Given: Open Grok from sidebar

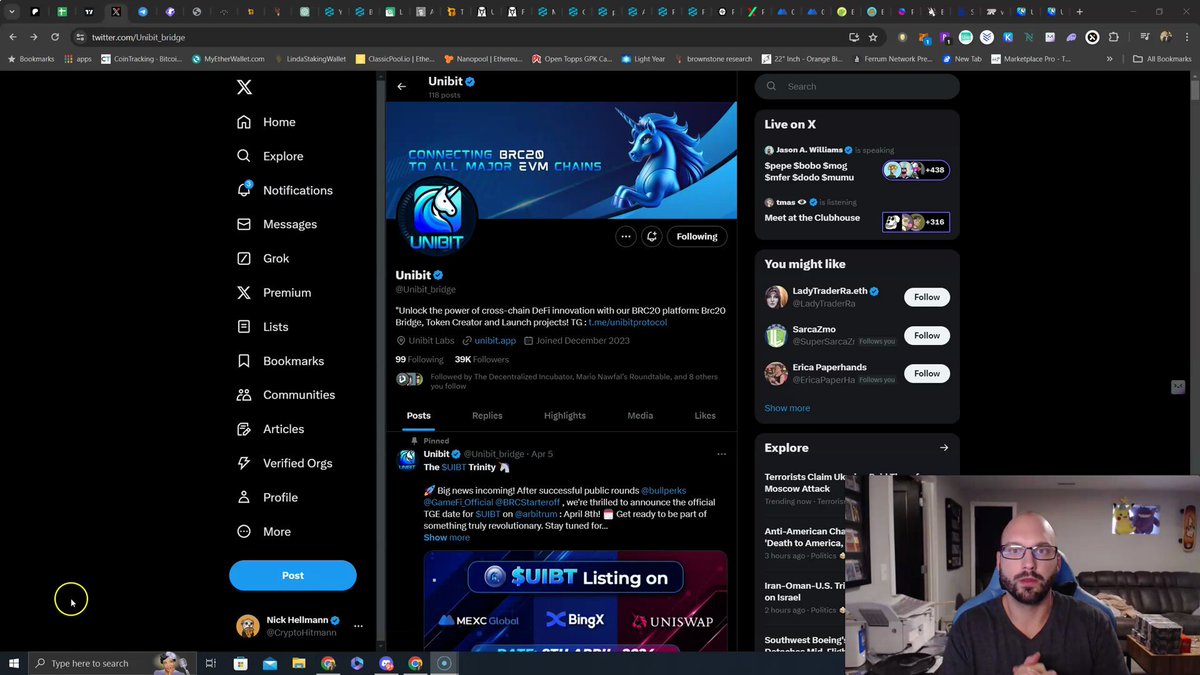Looking at the screenshot, I should point(263,258).
